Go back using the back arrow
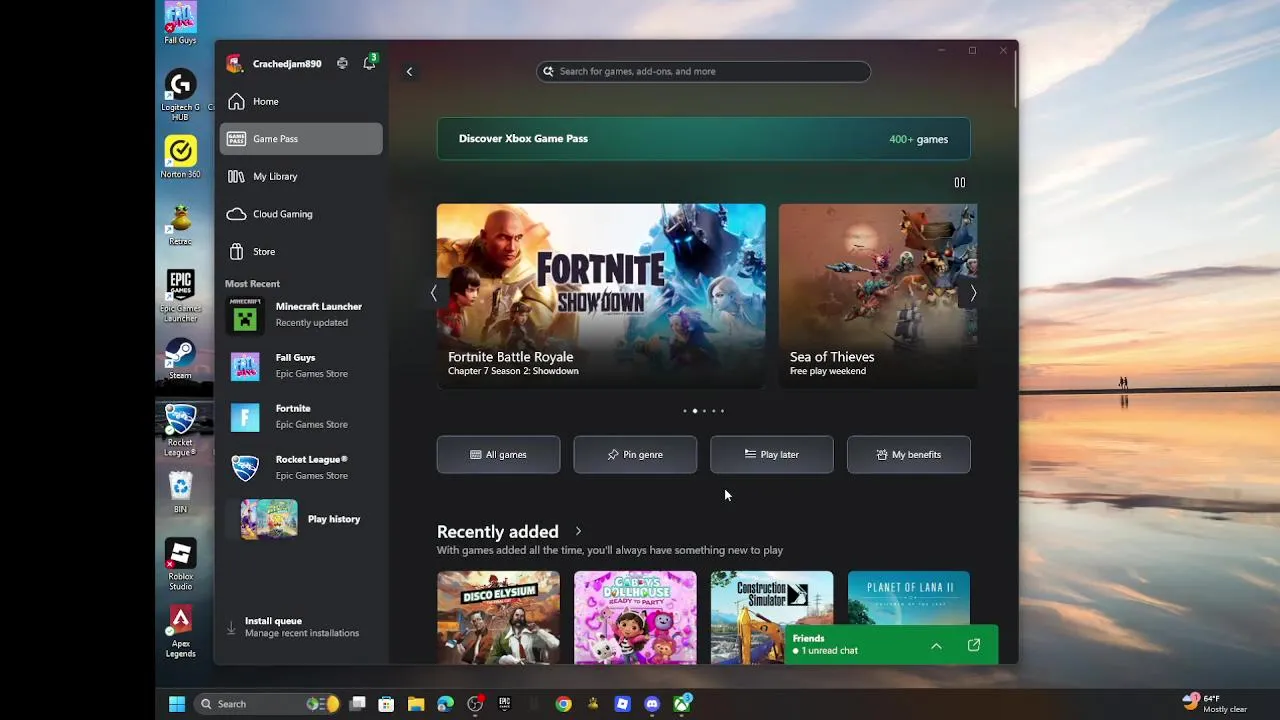 [409, 71]
